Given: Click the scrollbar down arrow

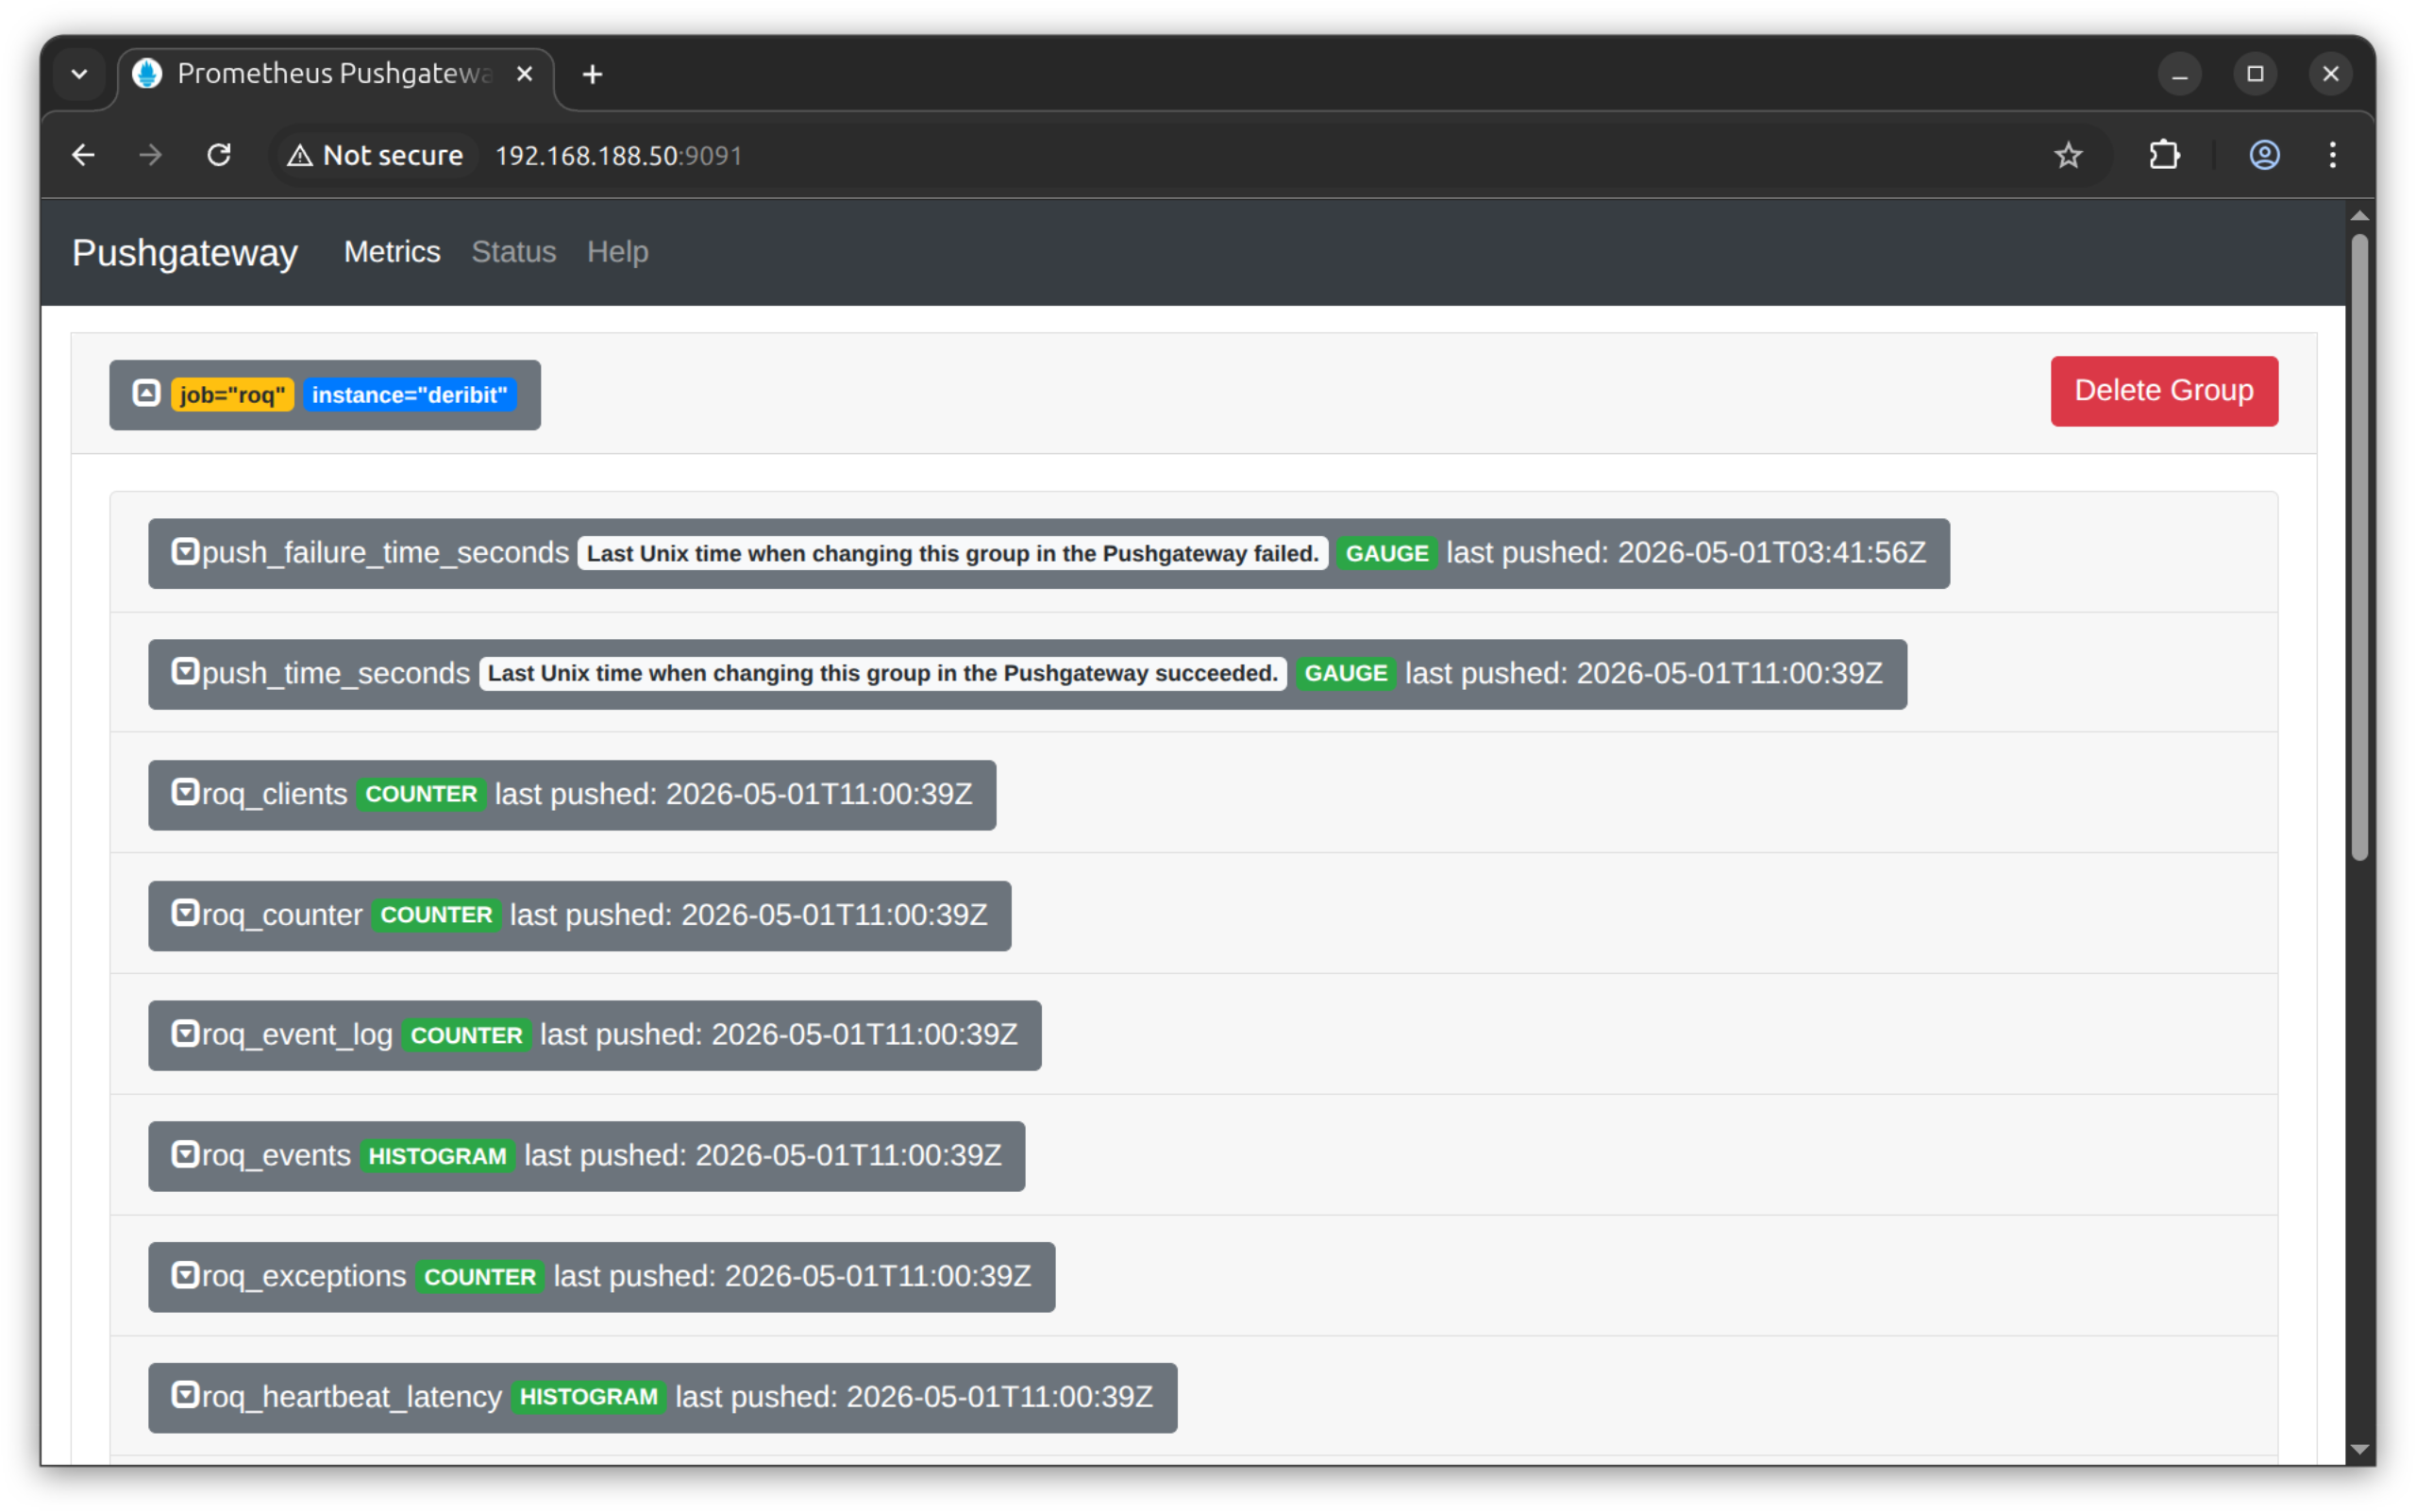Looking at the screenshot, I should coord(2360,1449).
